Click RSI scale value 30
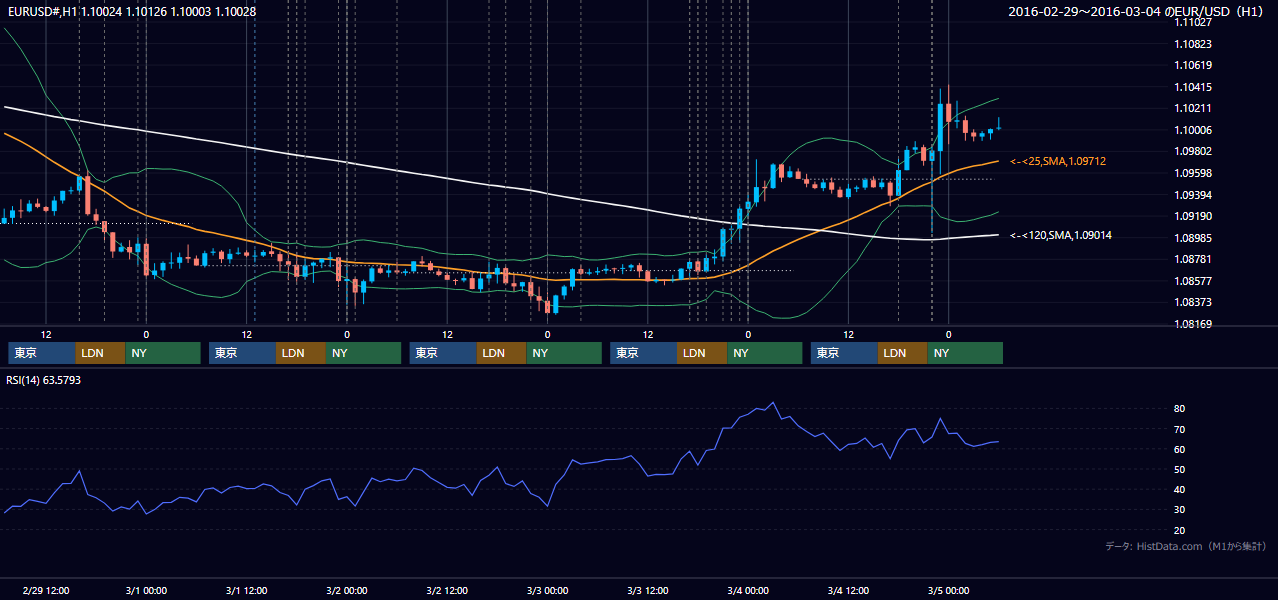The height and width of the screenshot is (600, 1278). (1180, 510)
